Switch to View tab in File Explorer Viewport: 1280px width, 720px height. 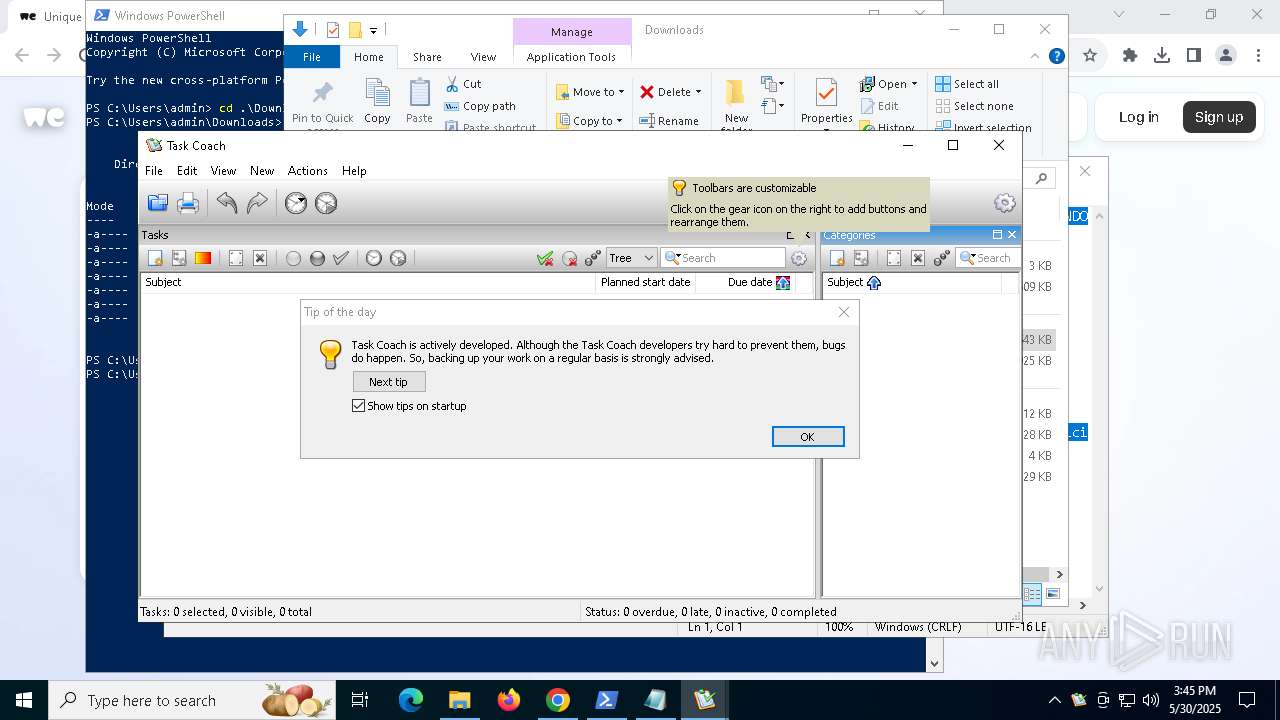(483, 57)
